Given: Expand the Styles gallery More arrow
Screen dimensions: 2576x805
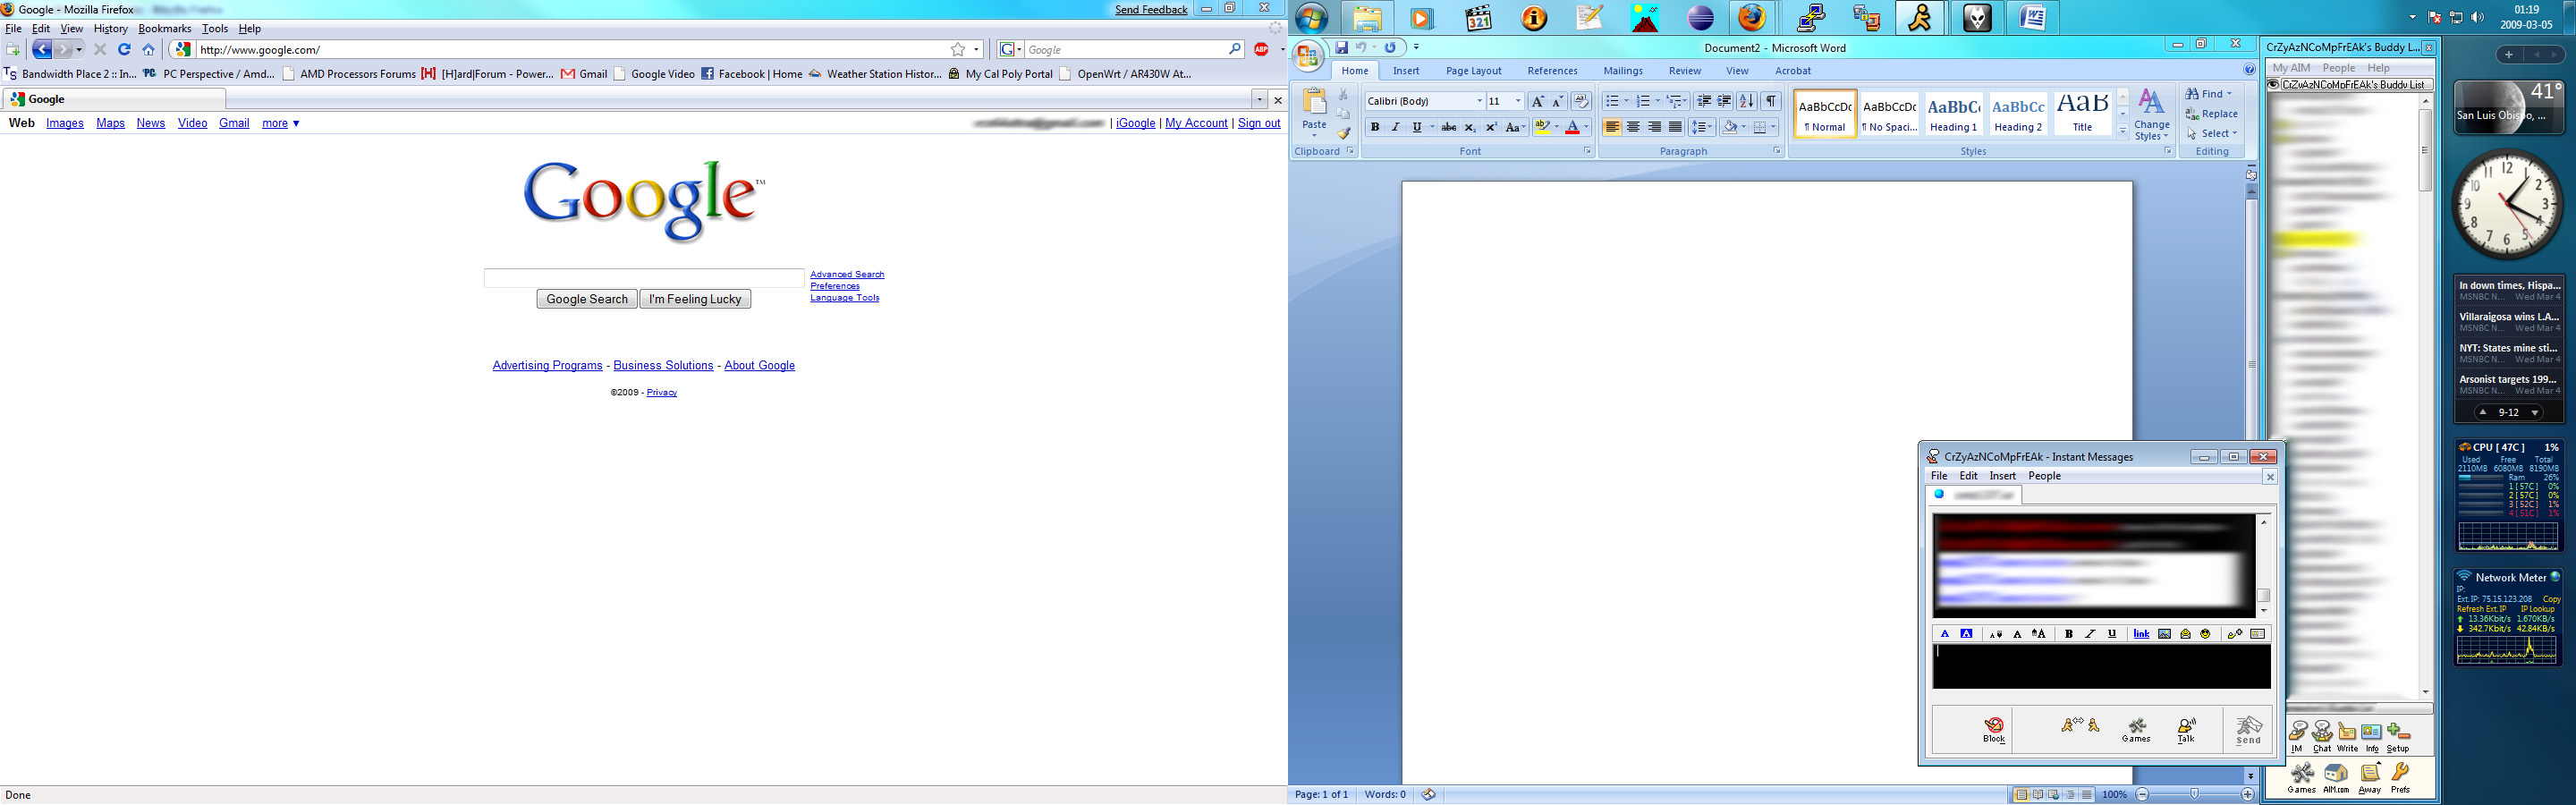Looking at the screenshot, I should click(2122, 131).
